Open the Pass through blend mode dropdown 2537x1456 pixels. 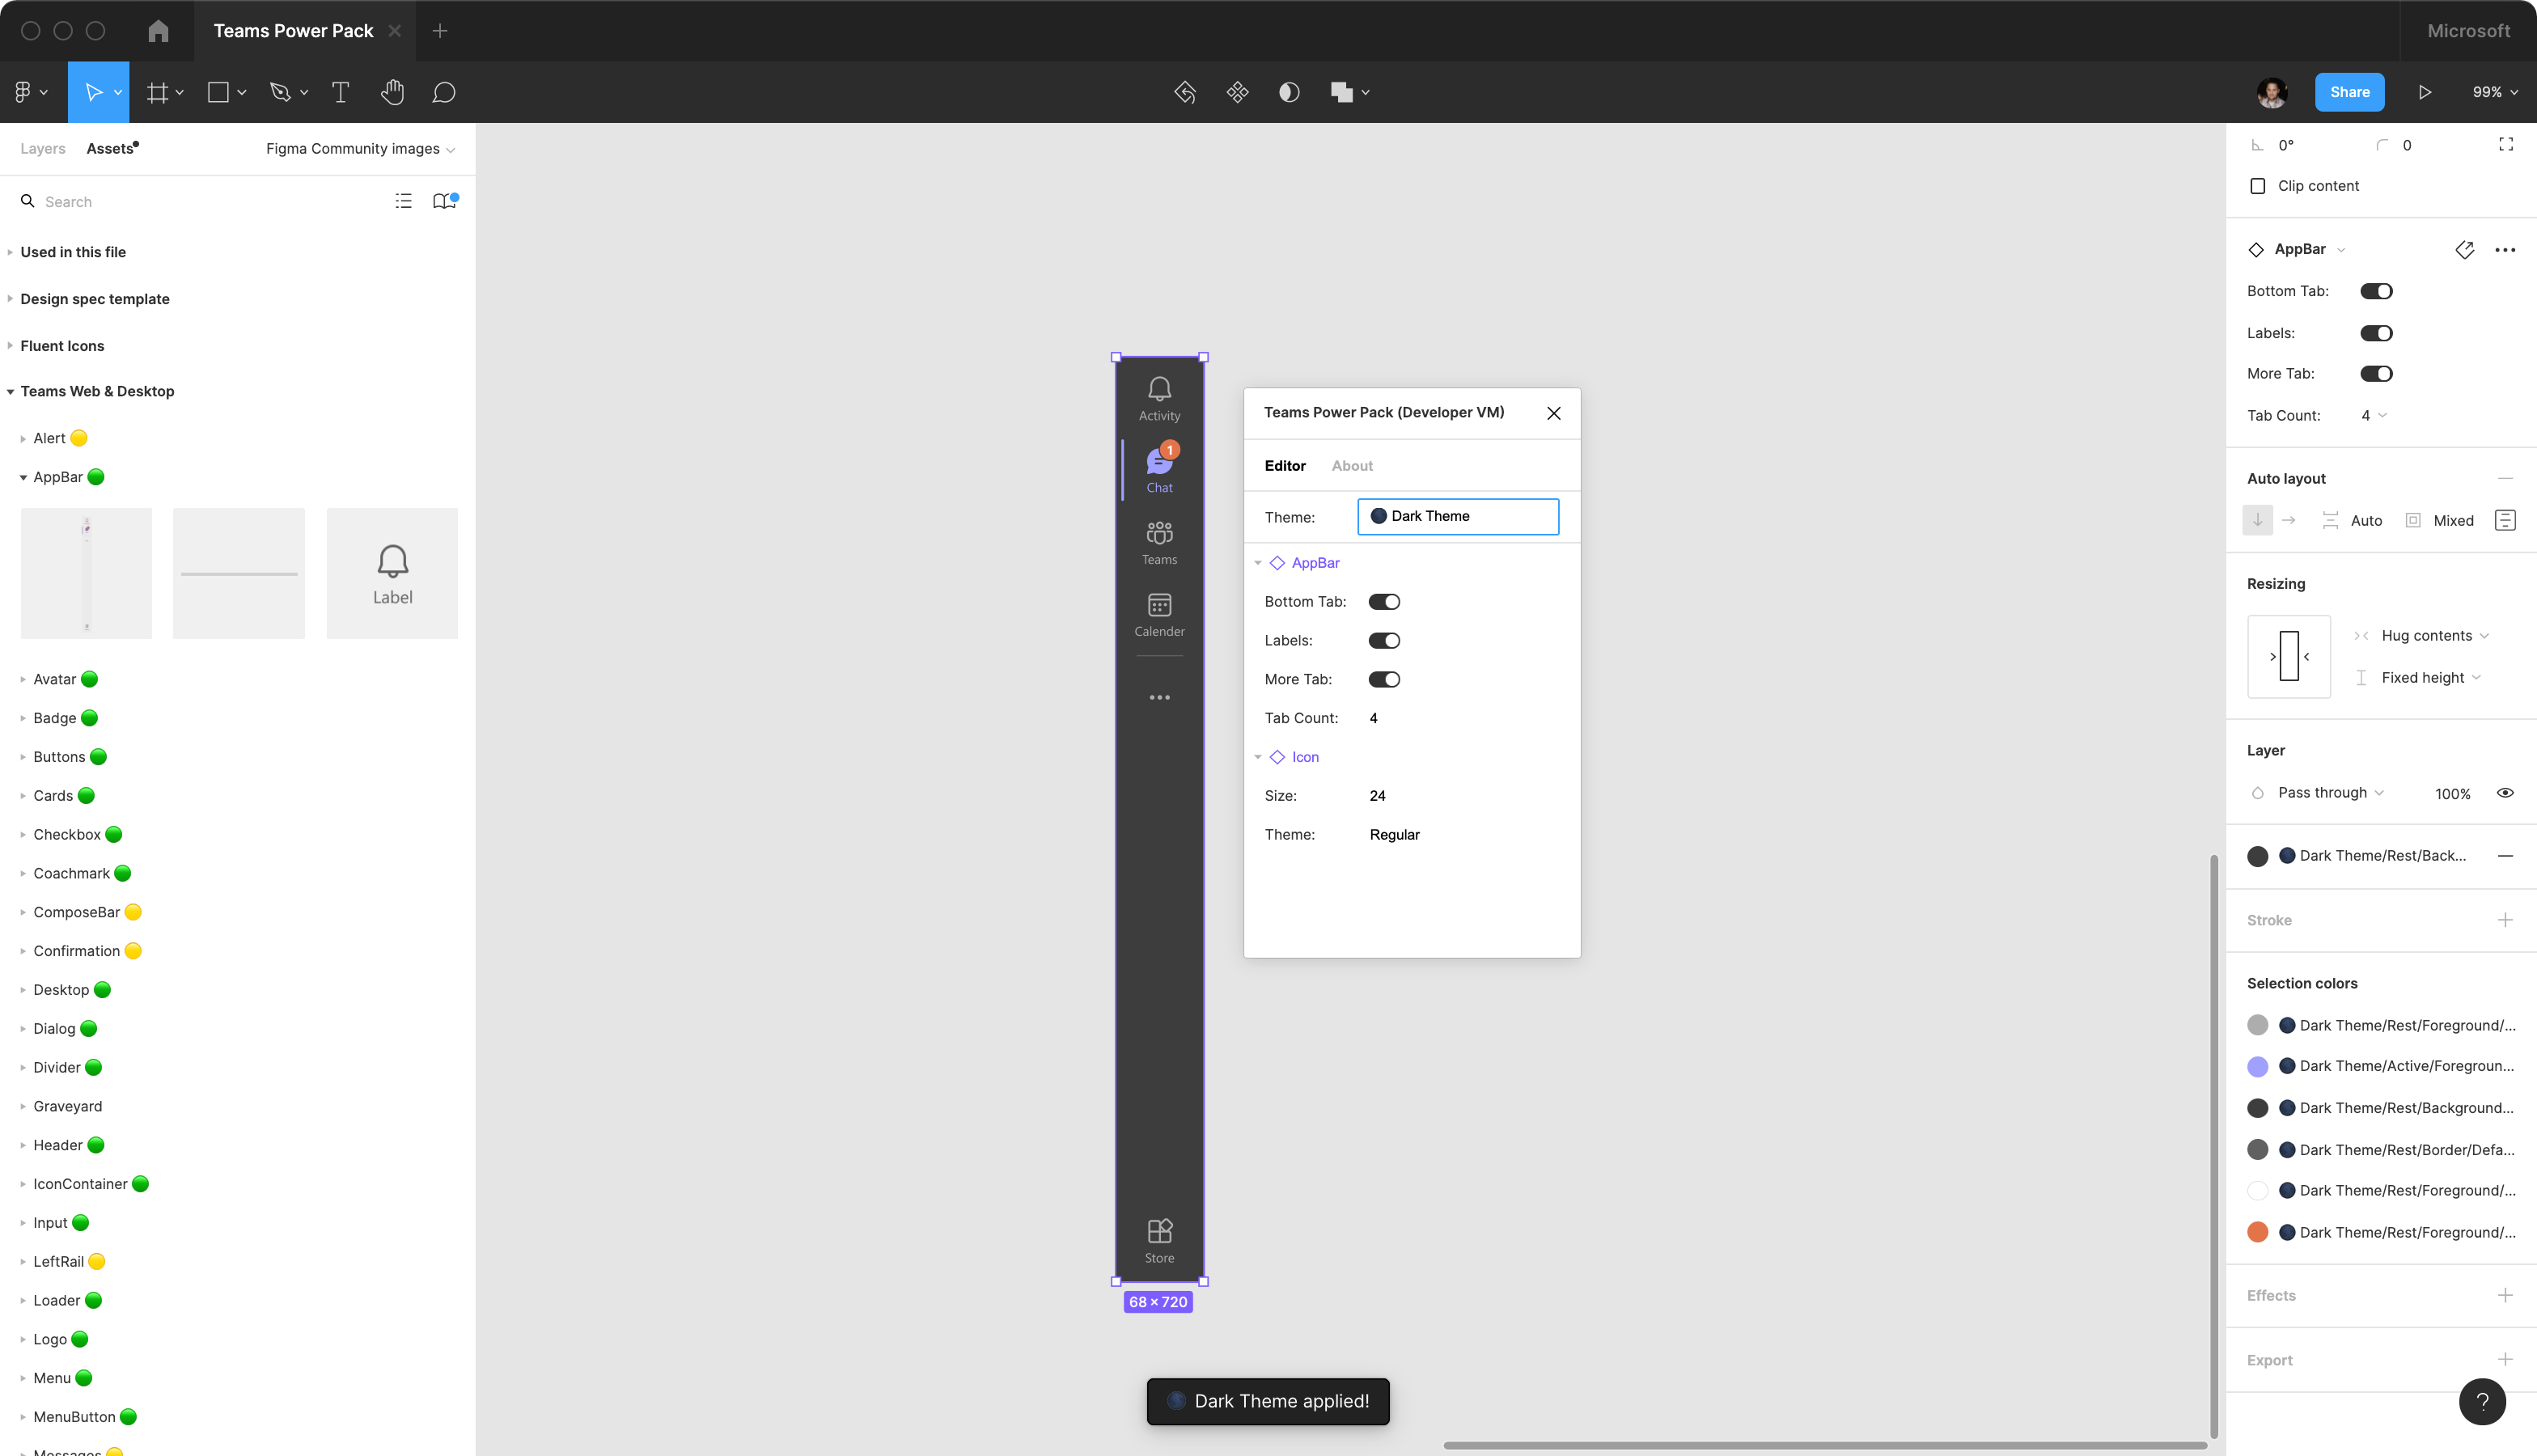click(x=2331, y=793)
